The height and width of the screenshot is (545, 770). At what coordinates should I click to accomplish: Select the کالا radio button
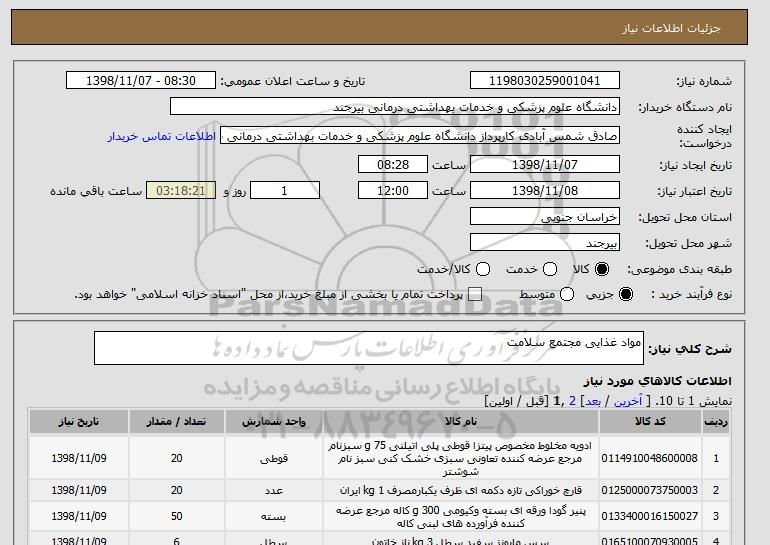pyautogui.click(x=602, y=269)
